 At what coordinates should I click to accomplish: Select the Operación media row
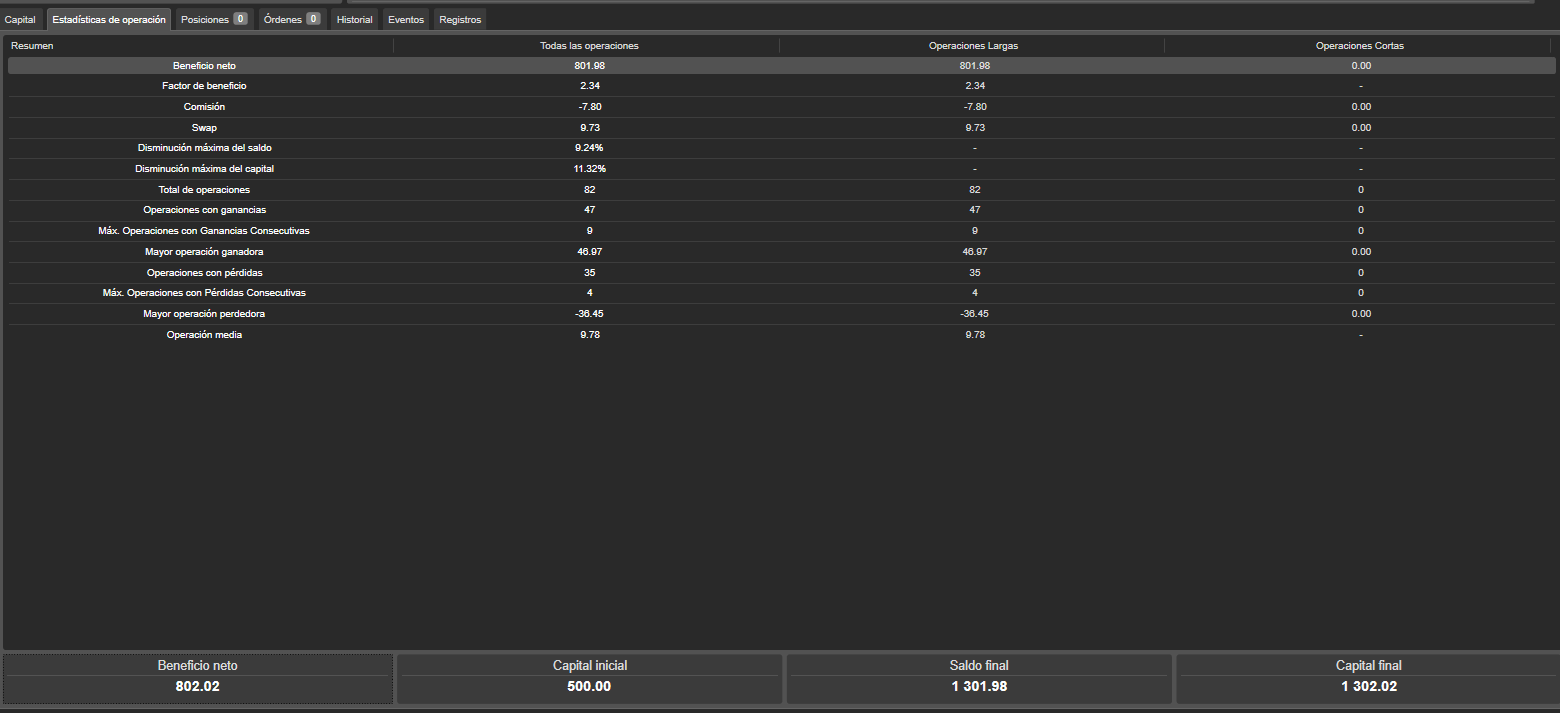tap(204, 335)
